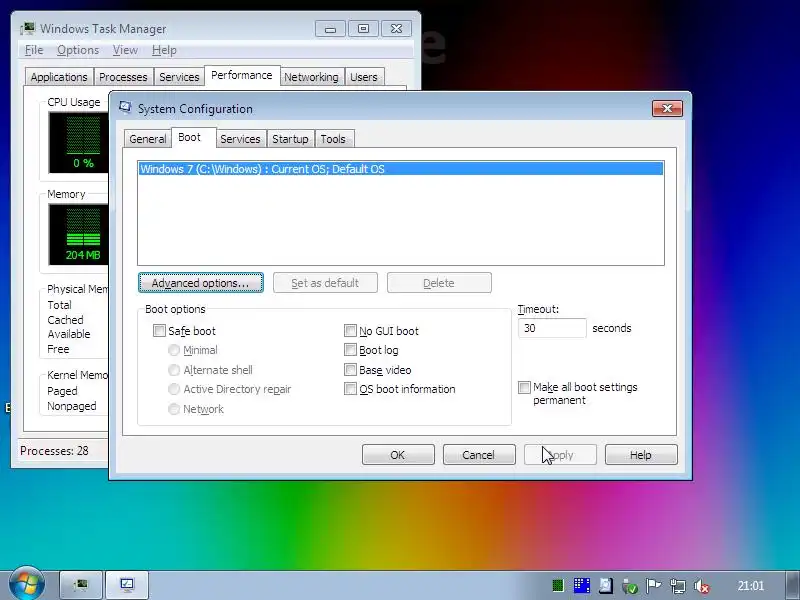
Task: Click the document-like tray icon
Action: click(606, 586)
